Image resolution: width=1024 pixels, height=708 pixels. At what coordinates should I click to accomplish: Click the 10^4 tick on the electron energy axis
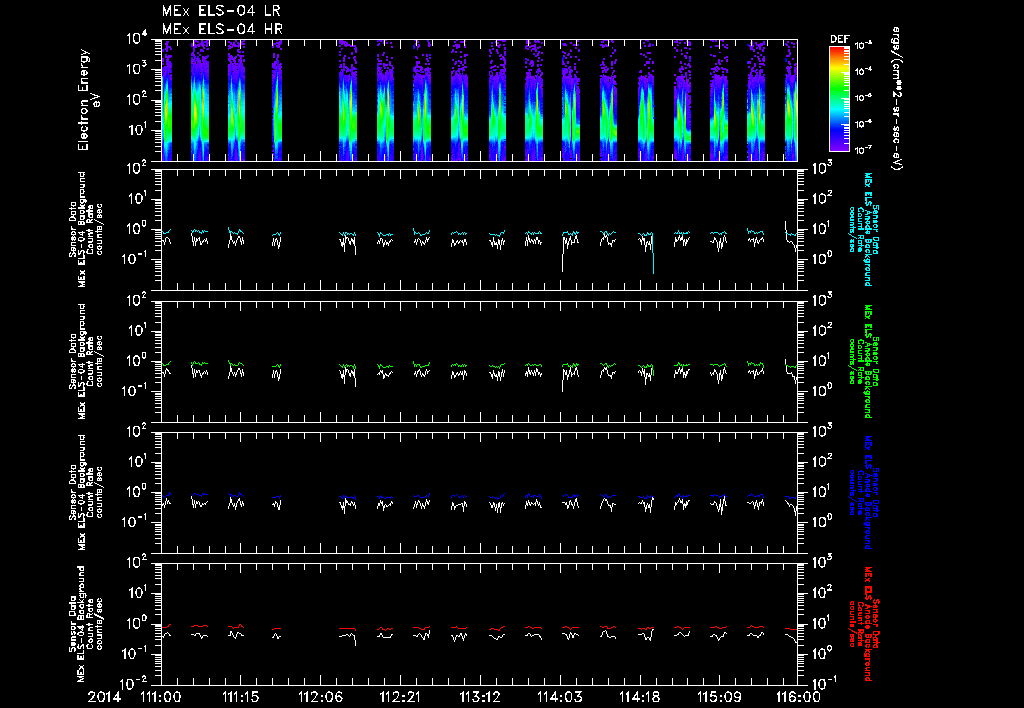[137, 39]
